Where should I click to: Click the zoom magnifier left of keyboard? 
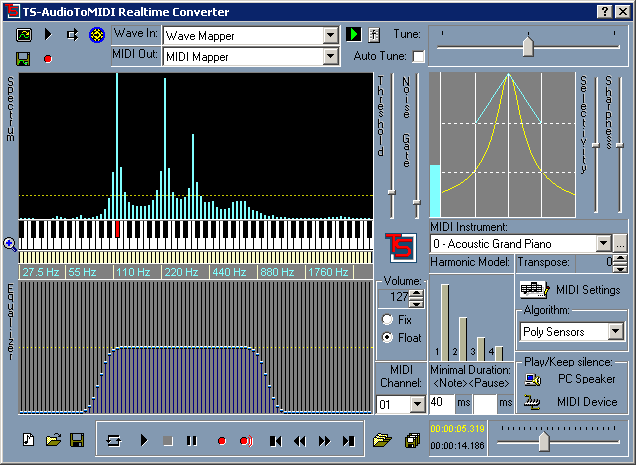[x=10, y=243]
